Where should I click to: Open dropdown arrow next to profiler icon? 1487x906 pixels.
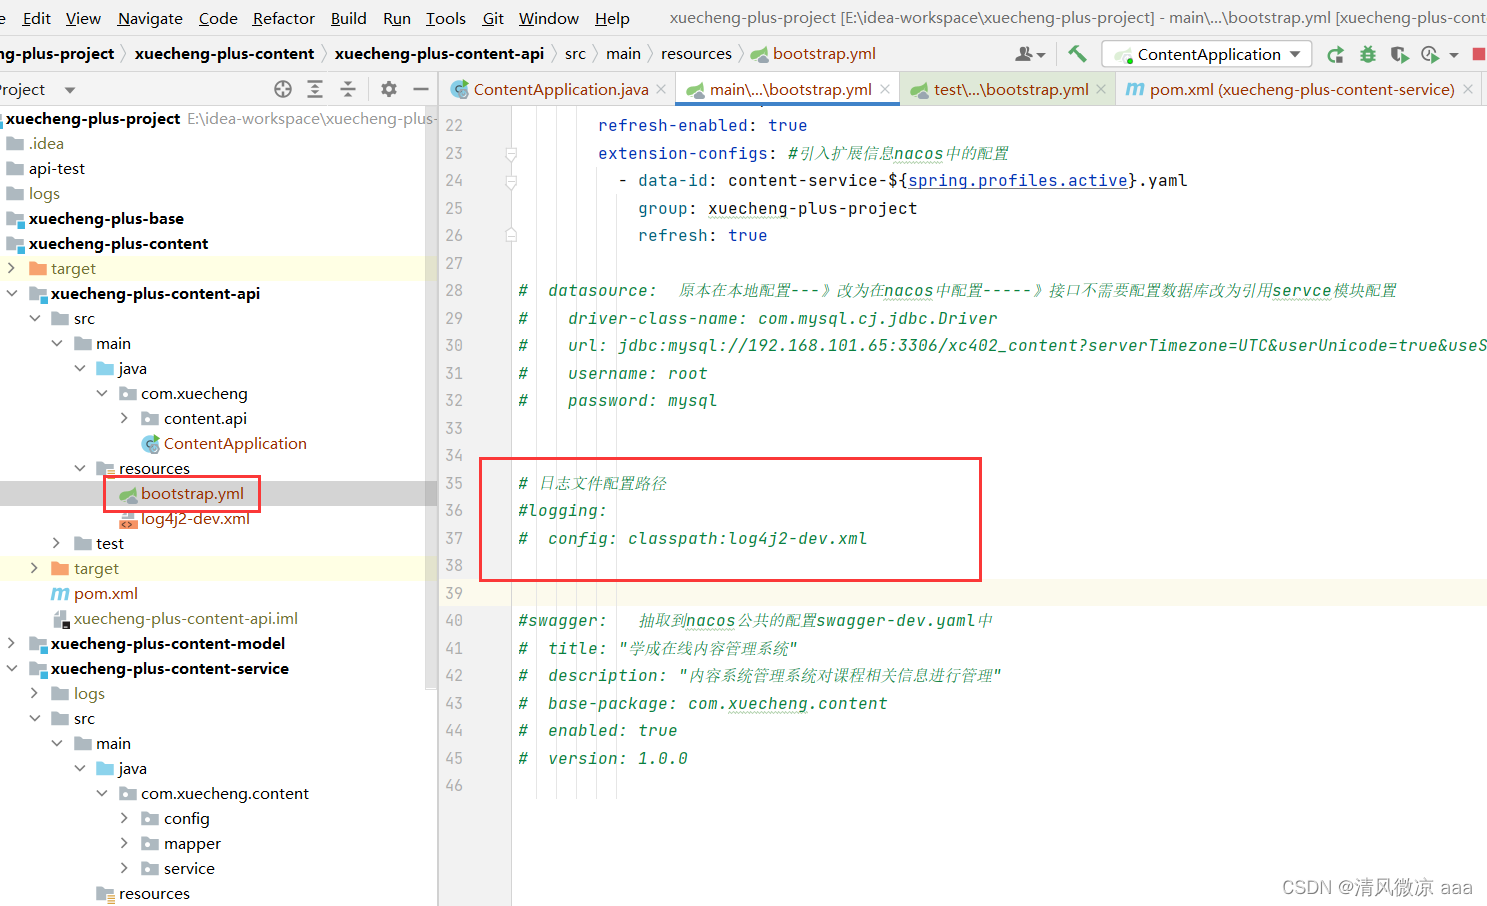(1454, 55)
